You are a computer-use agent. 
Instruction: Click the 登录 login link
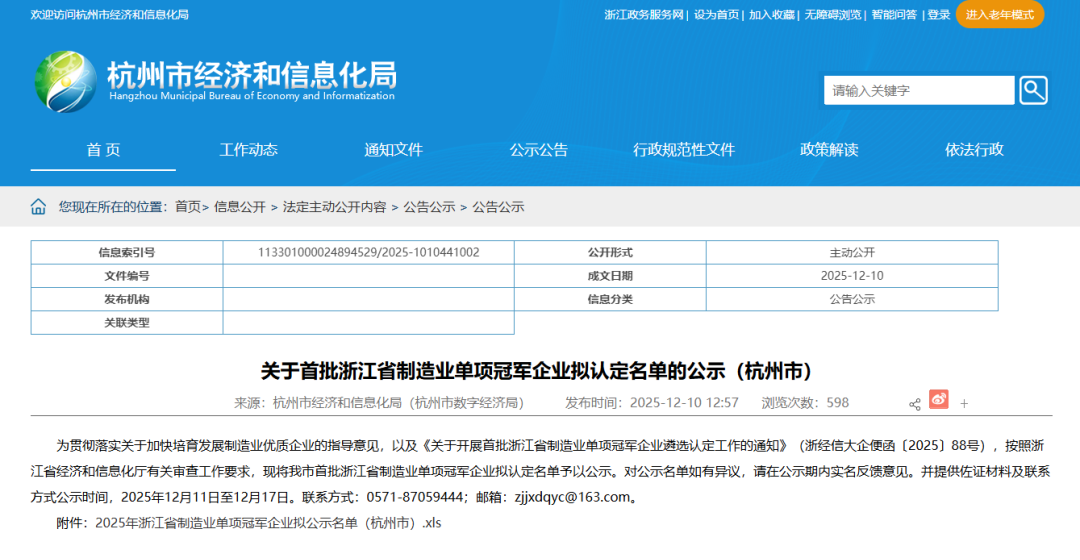point(938,15)
